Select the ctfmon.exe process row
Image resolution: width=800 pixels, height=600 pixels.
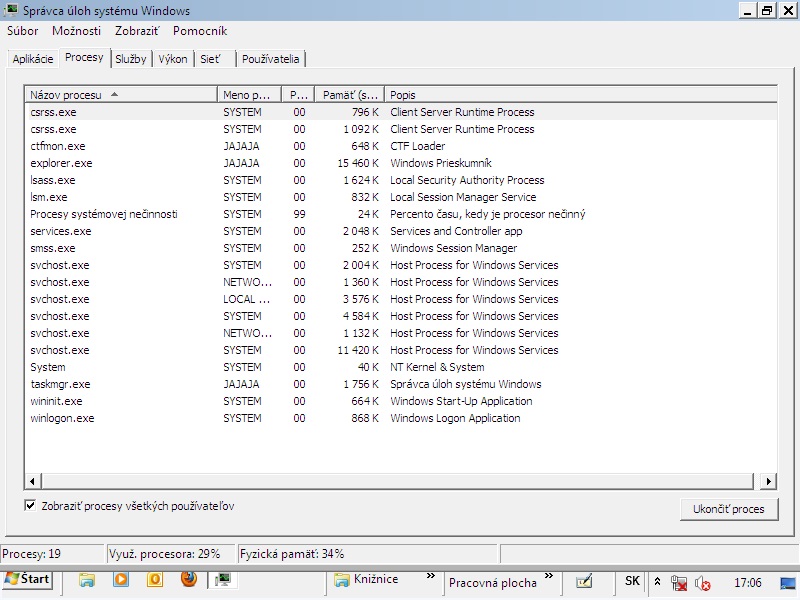(401, 146)
